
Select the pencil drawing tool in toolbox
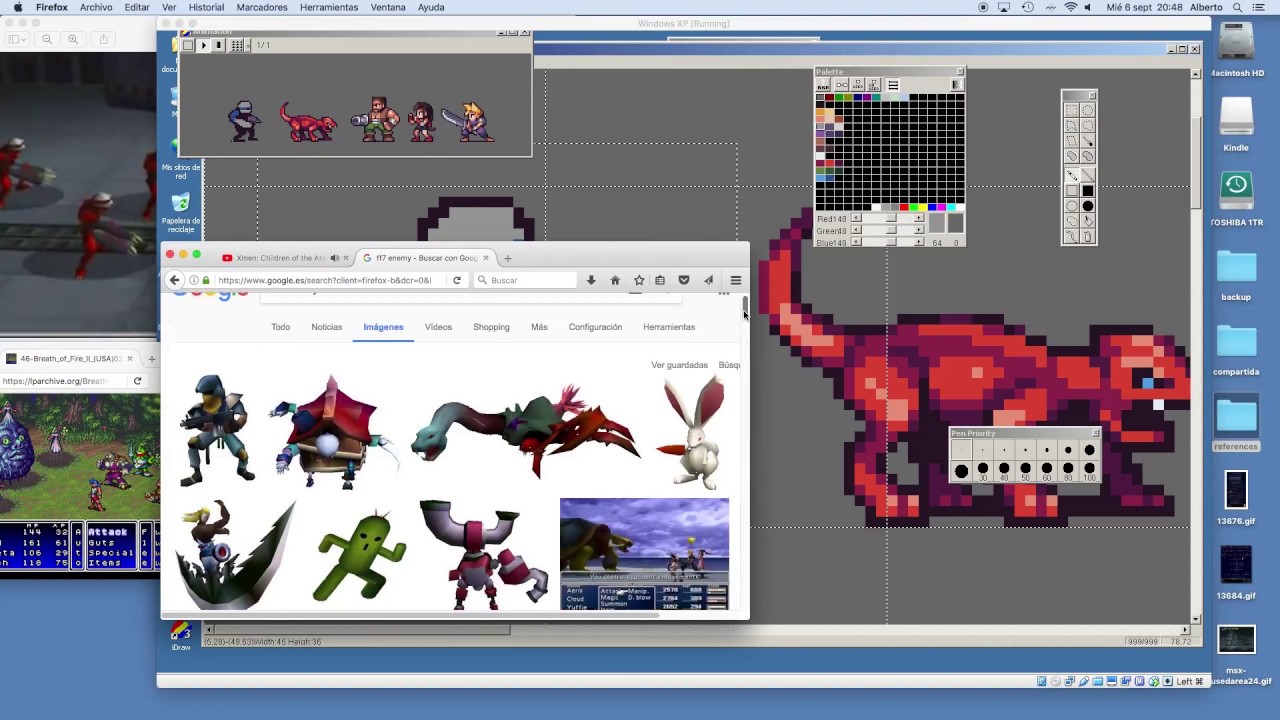tap(1071, 175)
